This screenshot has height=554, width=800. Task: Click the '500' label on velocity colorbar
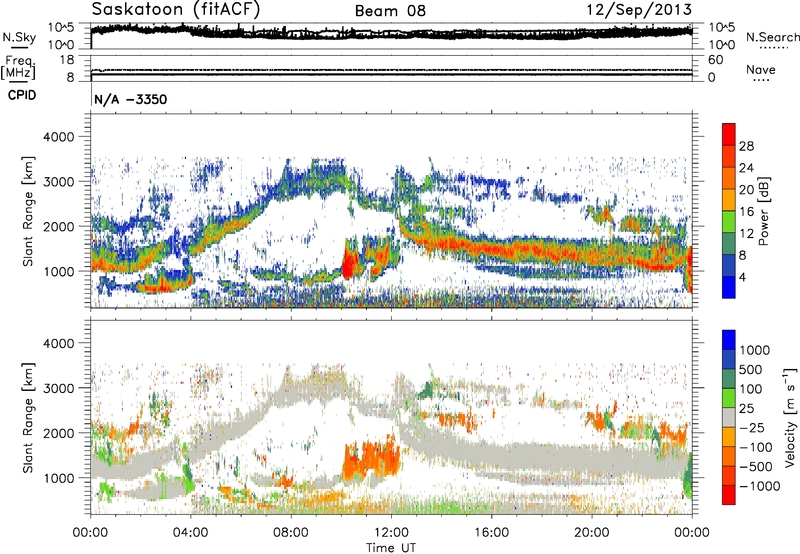(753, 369)
